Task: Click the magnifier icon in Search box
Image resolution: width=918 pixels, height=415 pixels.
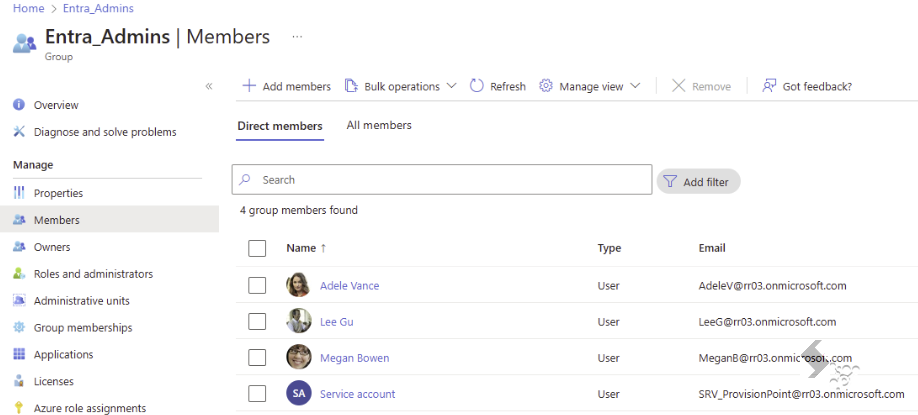Action: click(x=246, y=180)
